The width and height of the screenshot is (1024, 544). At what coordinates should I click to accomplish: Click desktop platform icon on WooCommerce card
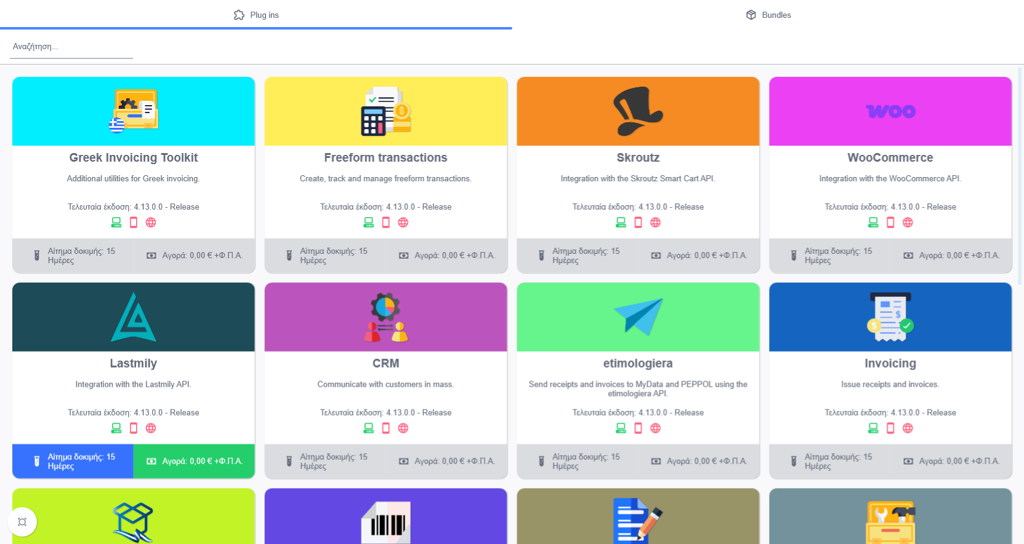(873, 223)
